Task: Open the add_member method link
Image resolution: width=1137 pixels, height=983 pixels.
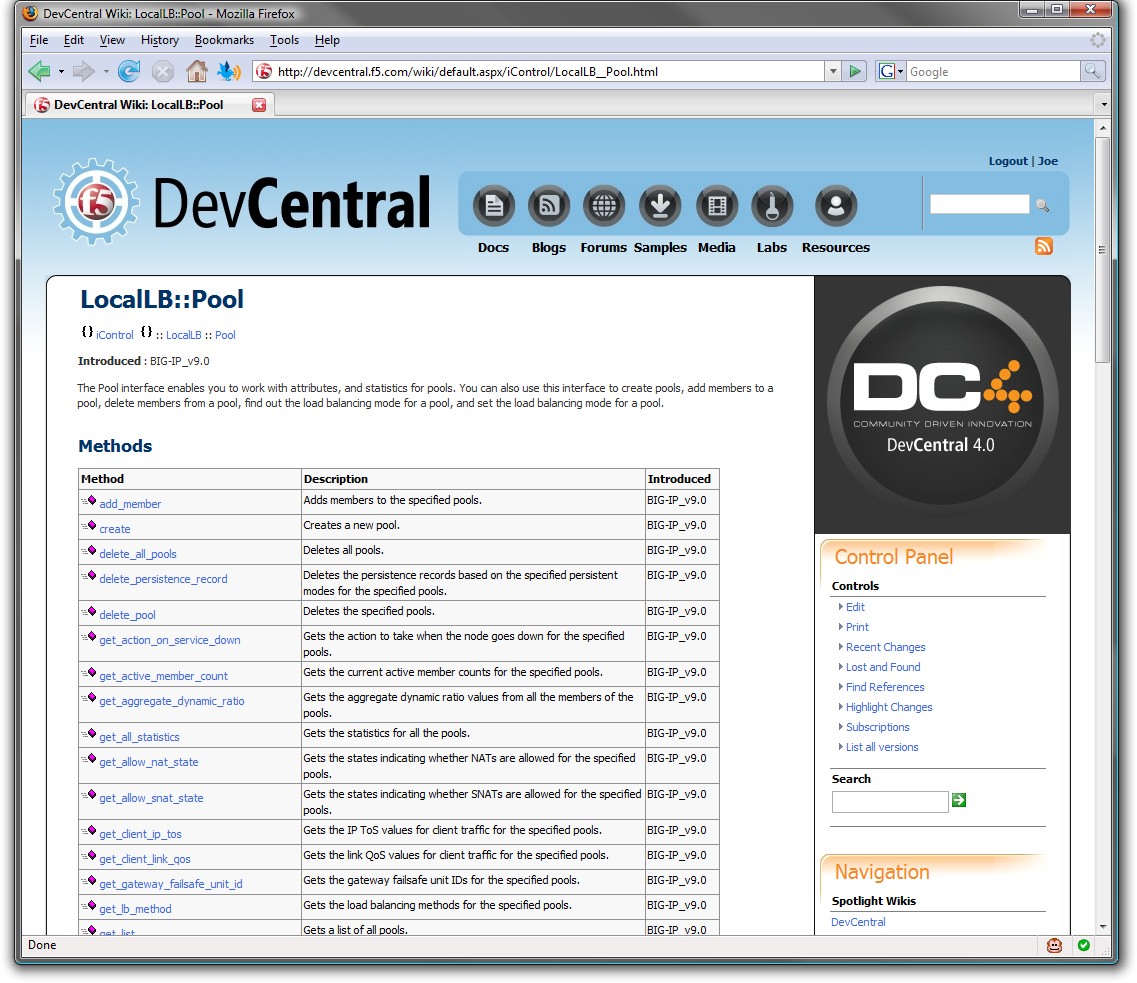Action: pos(130,504)
